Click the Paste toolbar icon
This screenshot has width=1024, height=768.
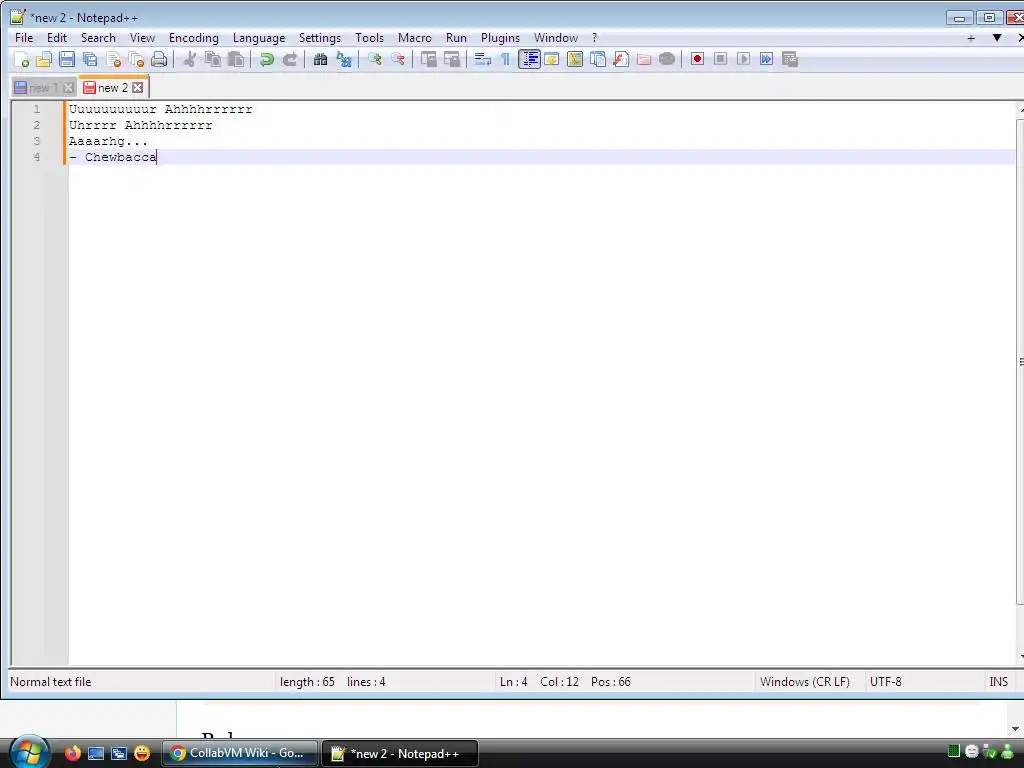(236, 59)
